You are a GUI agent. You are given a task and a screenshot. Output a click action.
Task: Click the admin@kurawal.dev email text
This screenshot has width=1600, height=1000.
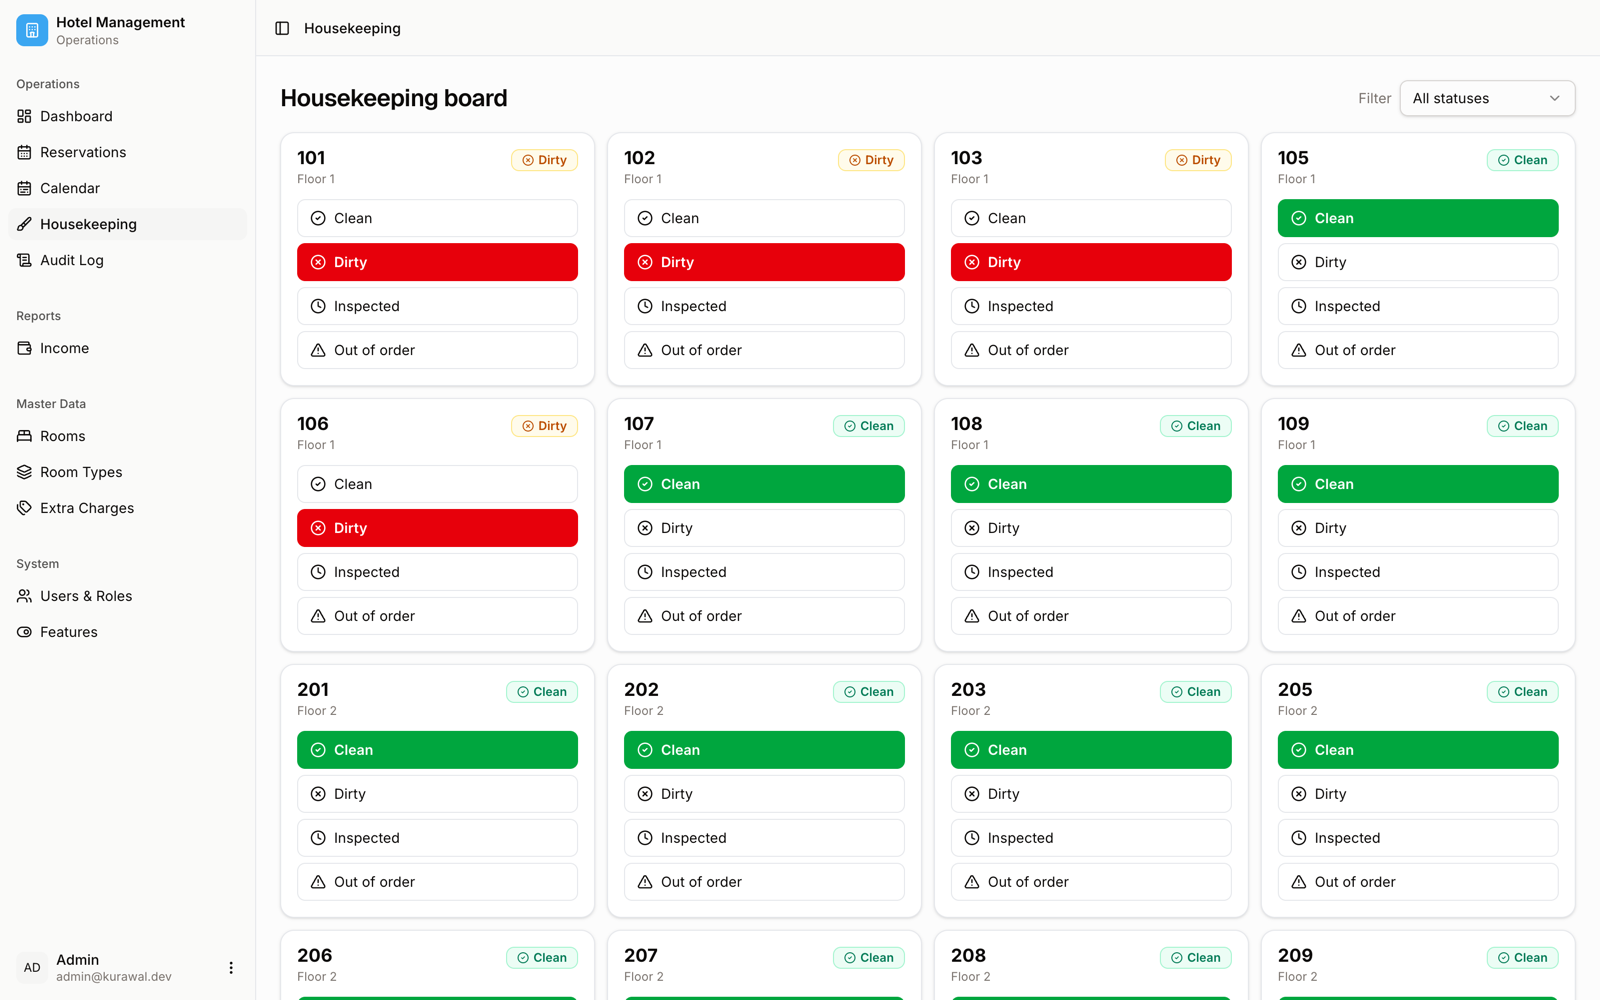pos(114,977)
